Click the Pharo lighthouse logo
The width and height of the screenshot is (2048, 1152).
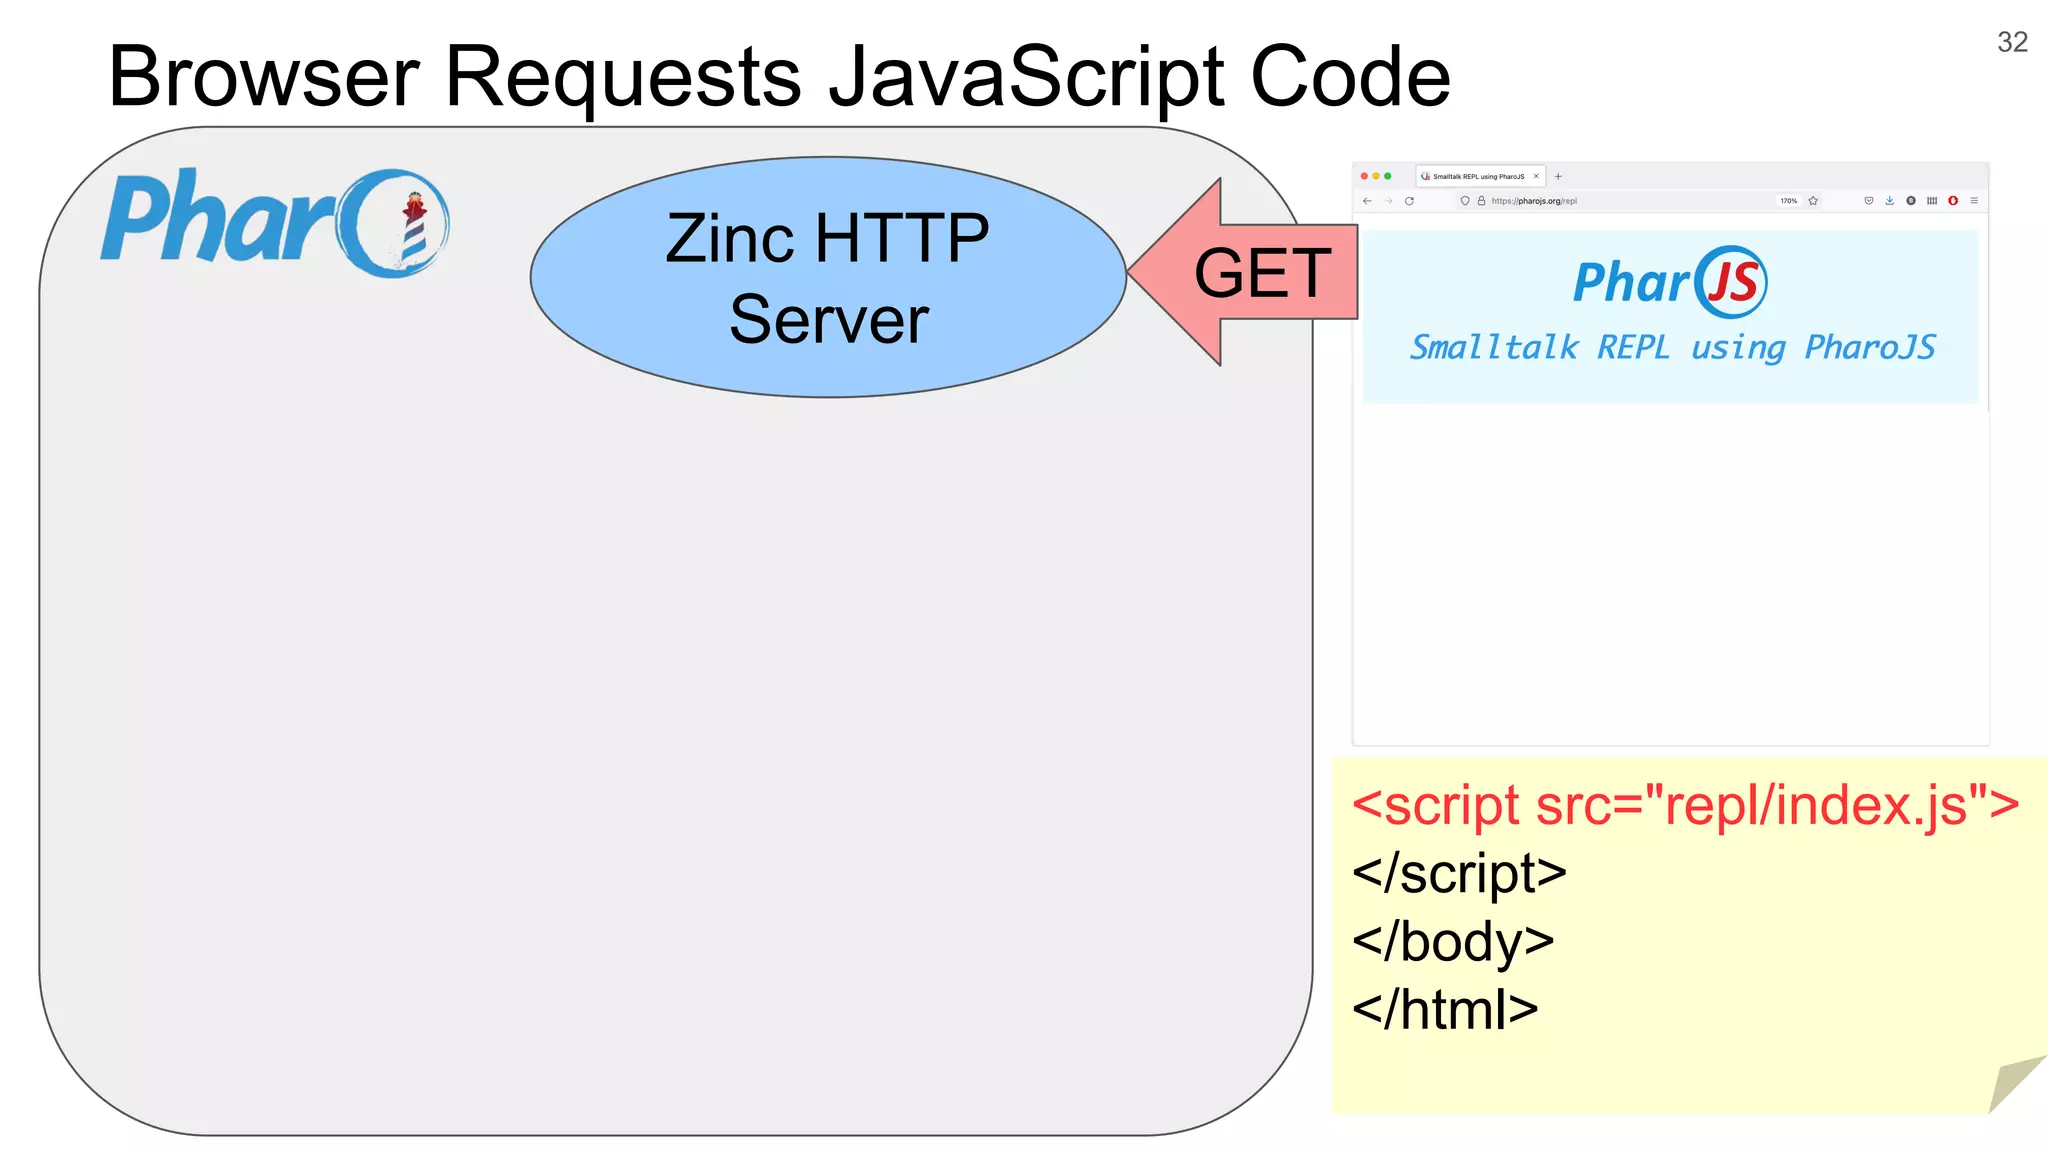point(276,222)
